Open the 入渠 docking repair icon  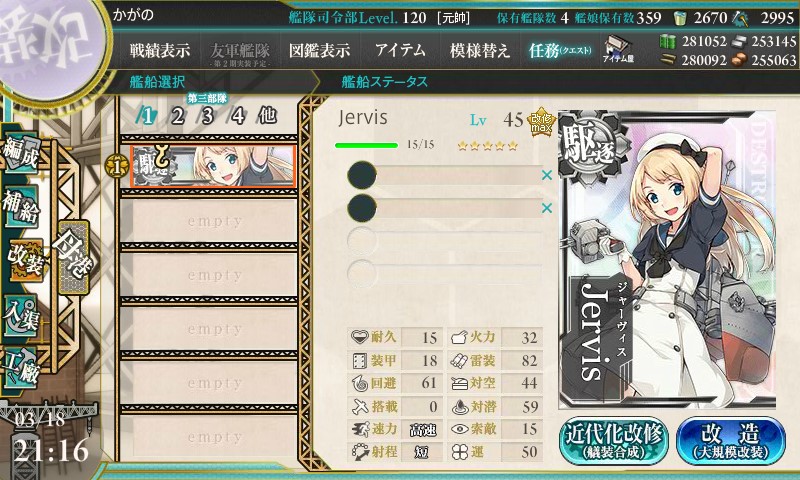[21, 316]
